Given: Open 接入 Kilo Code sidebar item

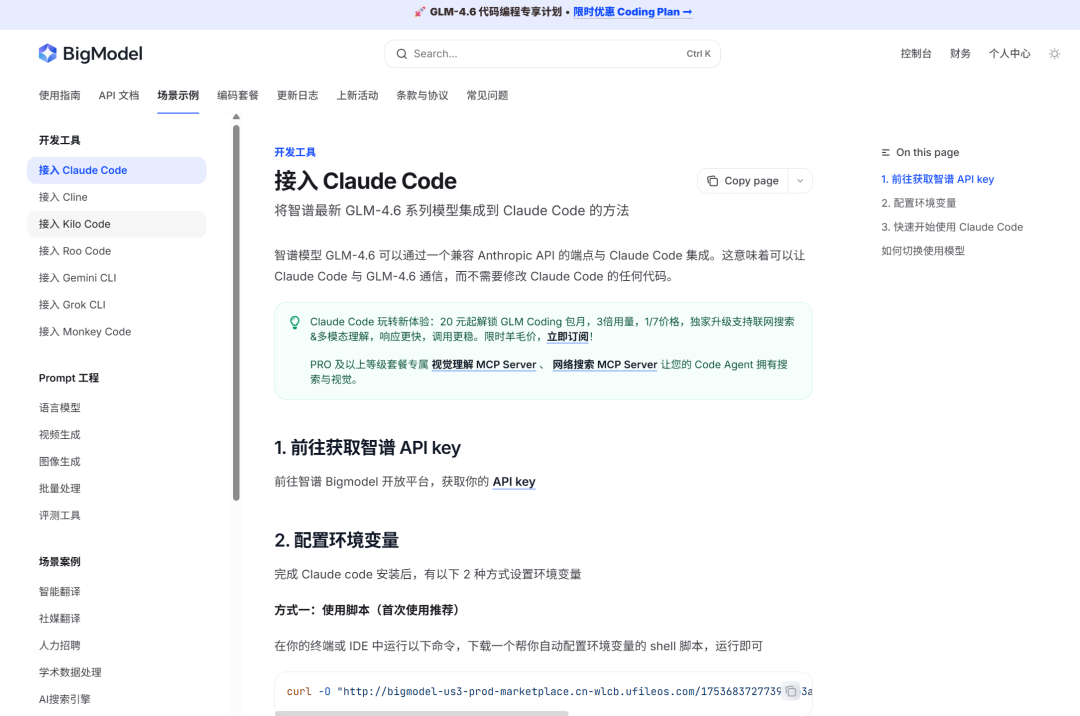Looking at the screenshot, I should point(116,224).
